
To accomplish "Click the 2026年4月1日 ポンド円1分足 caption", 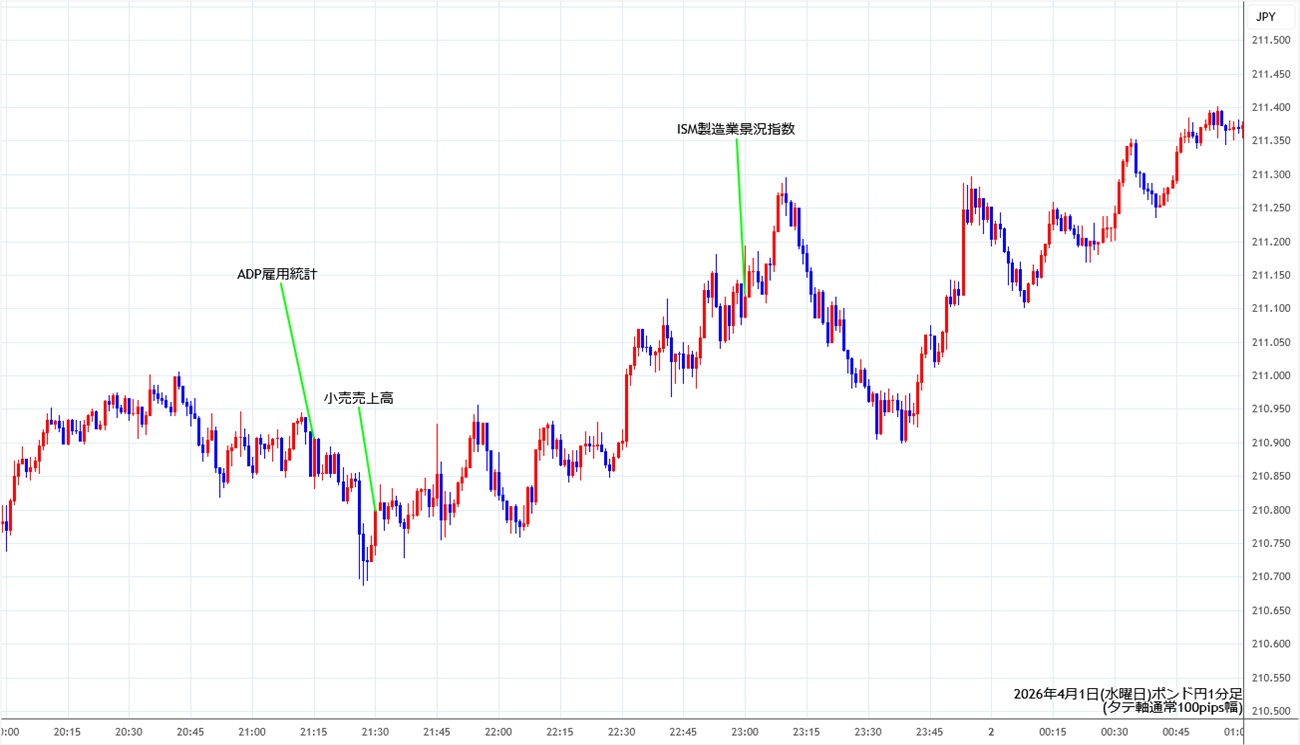I will pyautogui.click(x=1127, y=693).
